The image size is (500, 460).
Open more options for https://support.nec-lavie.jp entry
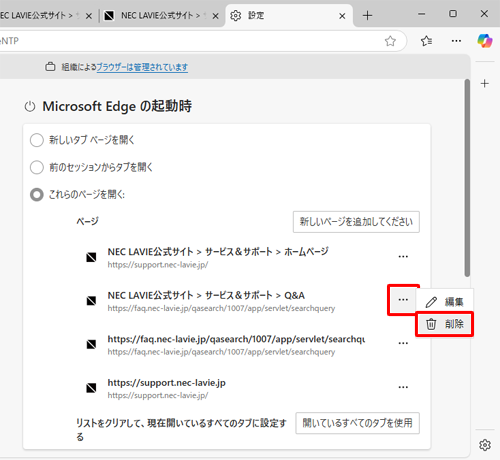403,387
